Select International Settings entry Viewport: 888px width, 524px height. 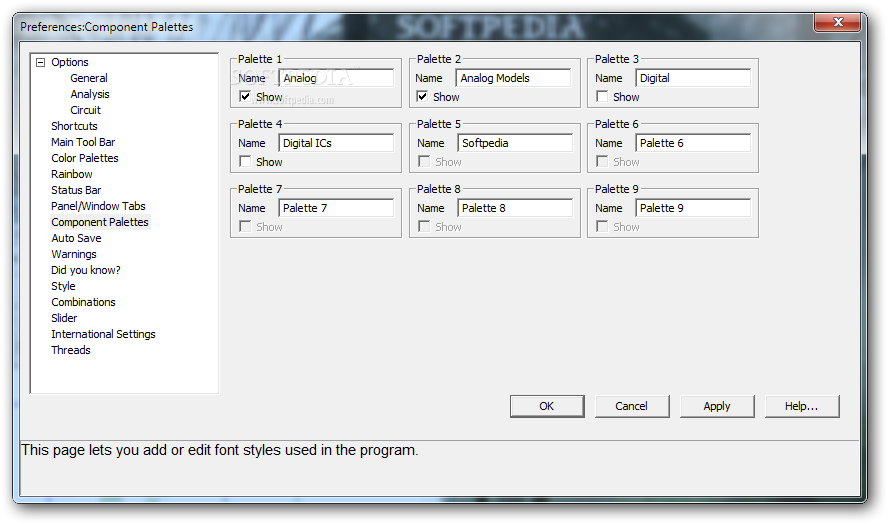(x=103, y=334)
